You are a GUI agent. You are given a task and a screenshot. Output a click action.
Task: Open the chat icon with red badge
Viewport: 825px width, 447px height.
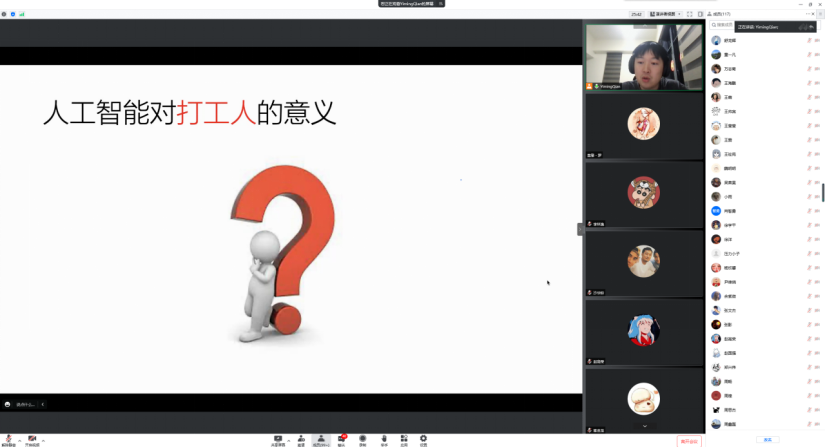point(342,438)
